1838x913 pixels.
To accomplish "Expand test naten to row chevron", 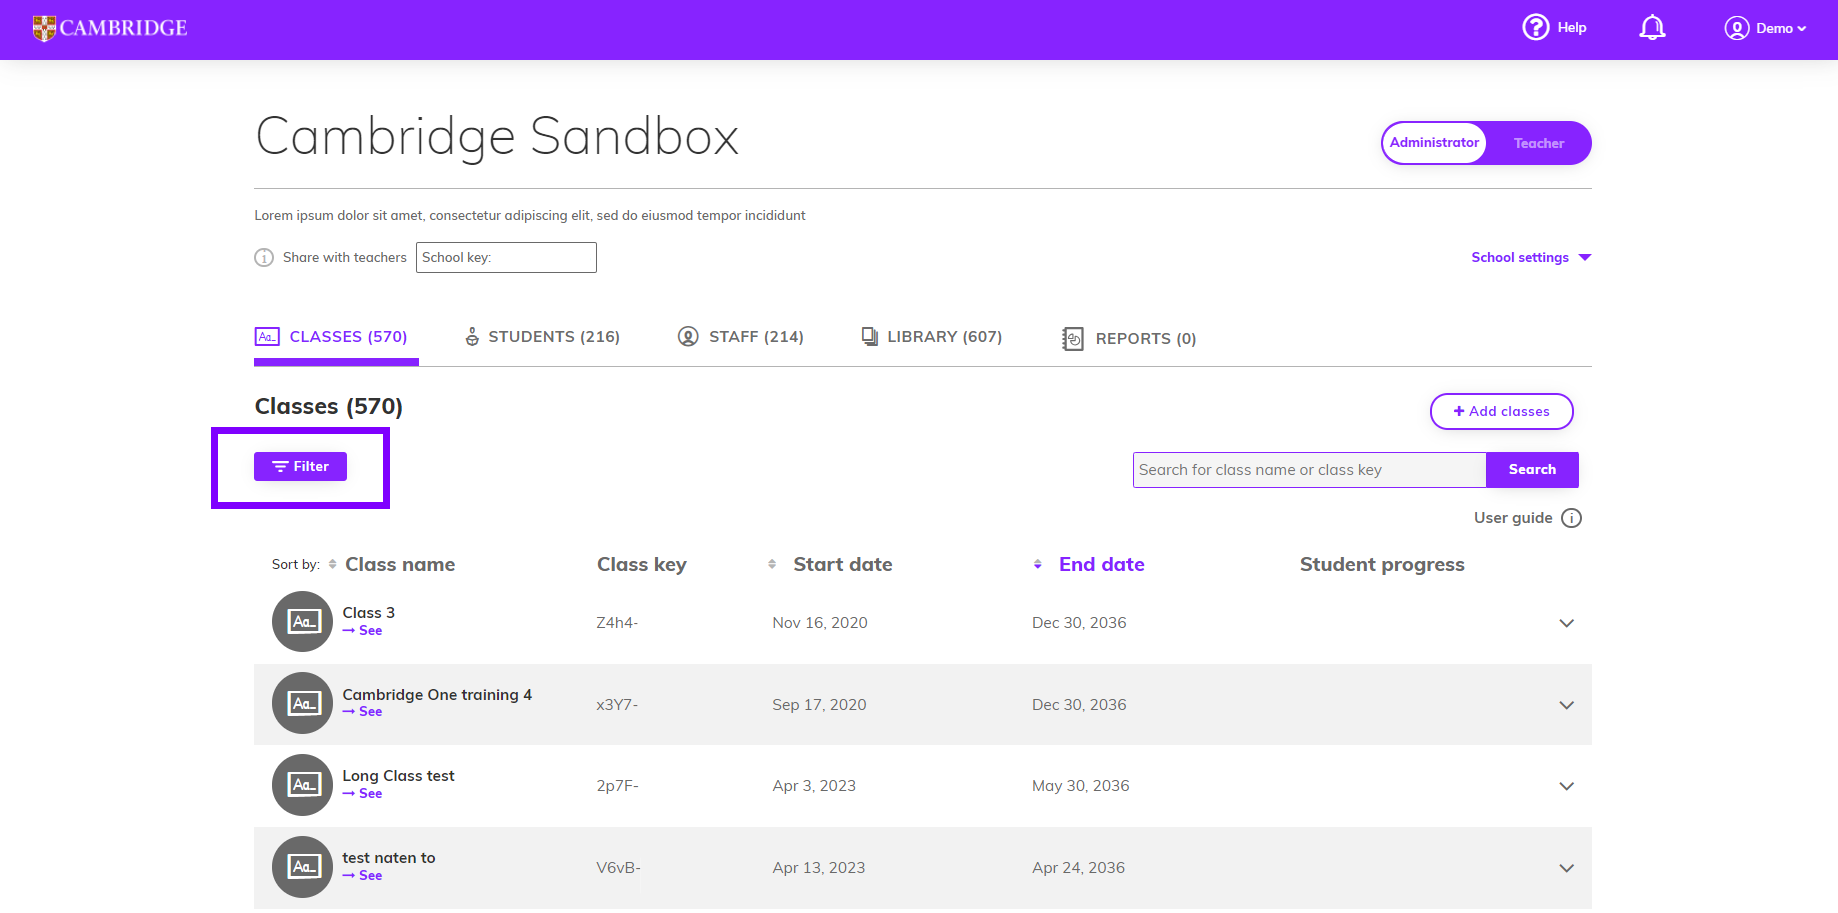I will click(1567, 868).
